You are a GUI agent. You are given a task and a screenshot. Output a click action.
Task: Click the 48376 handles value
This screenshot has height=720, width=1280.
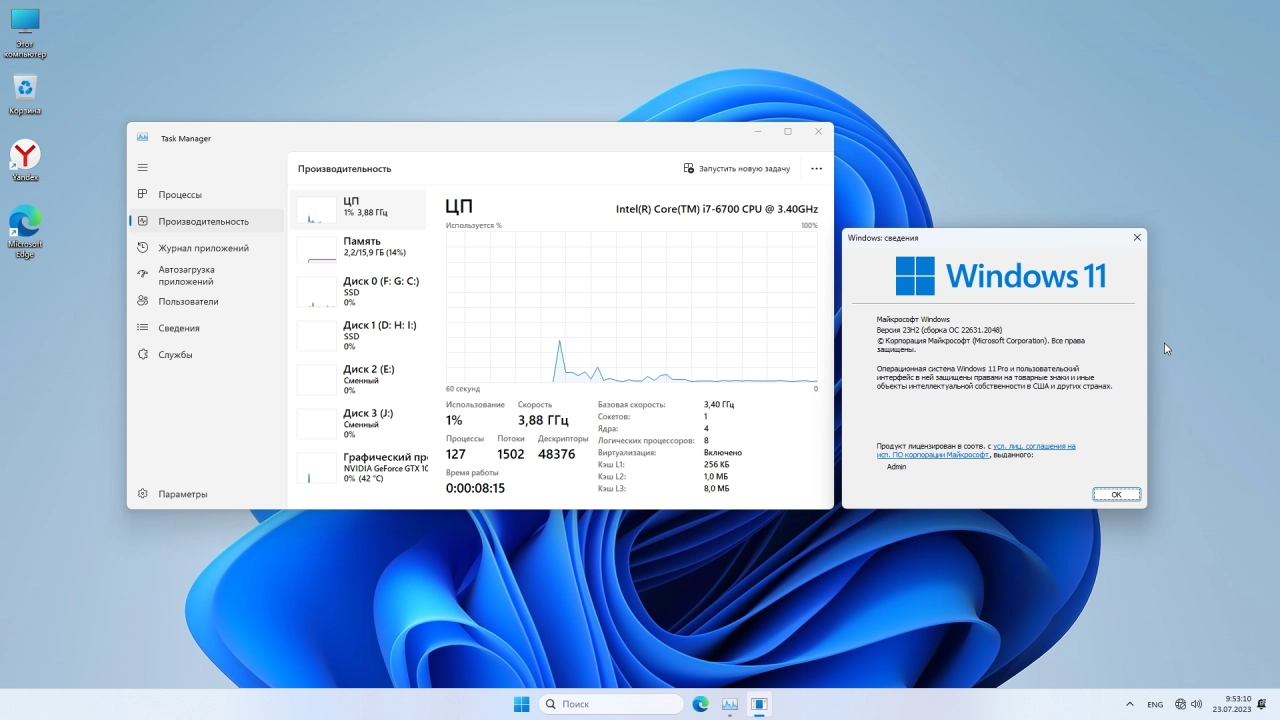(x=556, y=454)
